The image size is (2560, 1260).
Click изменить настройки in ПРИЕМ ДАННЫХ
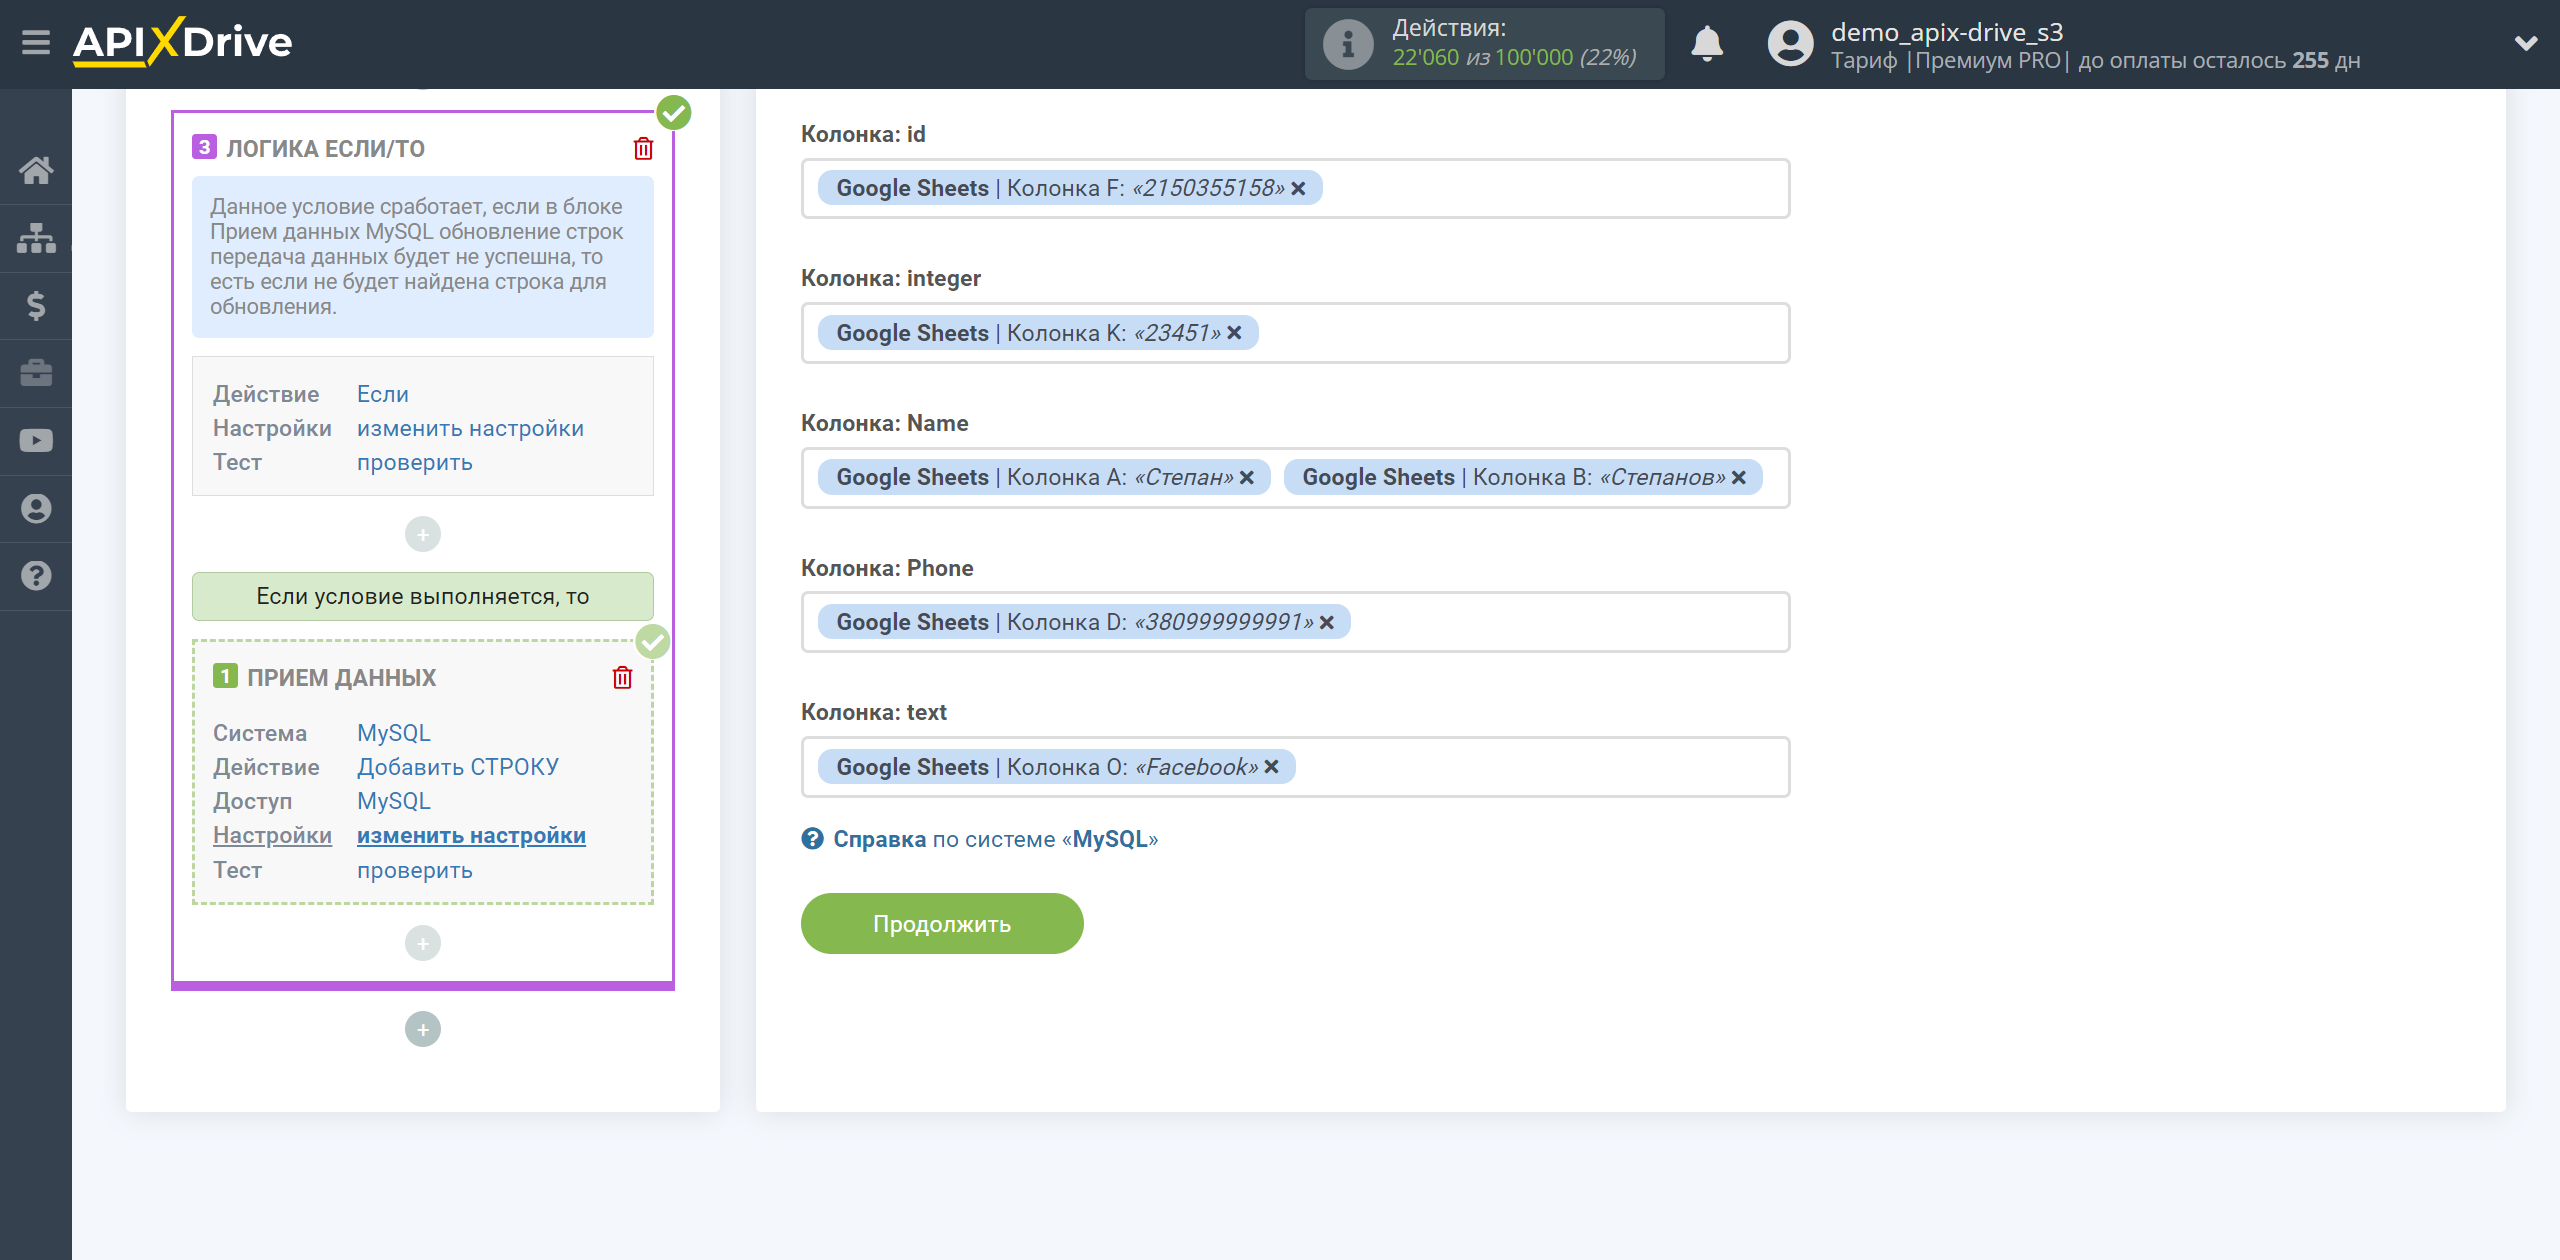pos(471,836)
